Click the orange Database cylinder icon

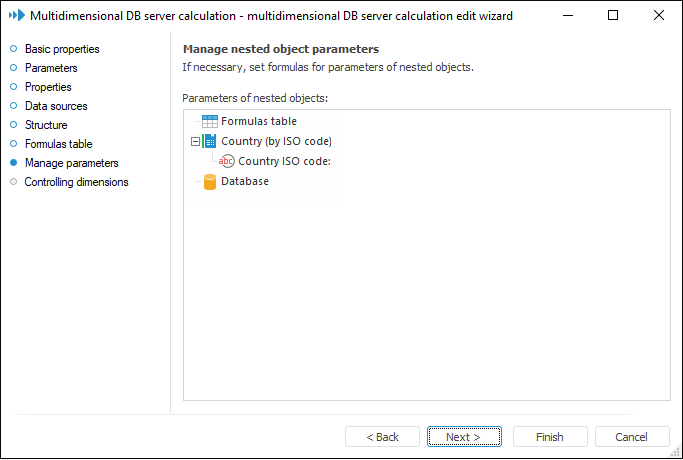[210, 181]
